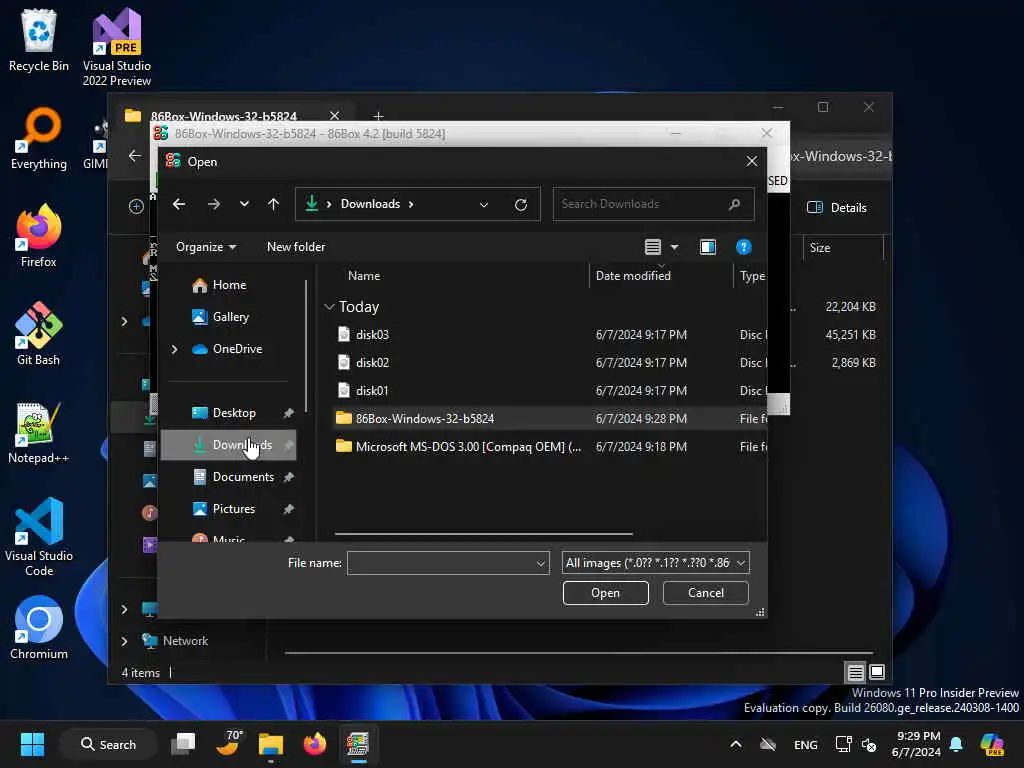Viewport: 1024px width, 768px height.
Task: Switch File Explorer to details view
Action: [856, 672]
